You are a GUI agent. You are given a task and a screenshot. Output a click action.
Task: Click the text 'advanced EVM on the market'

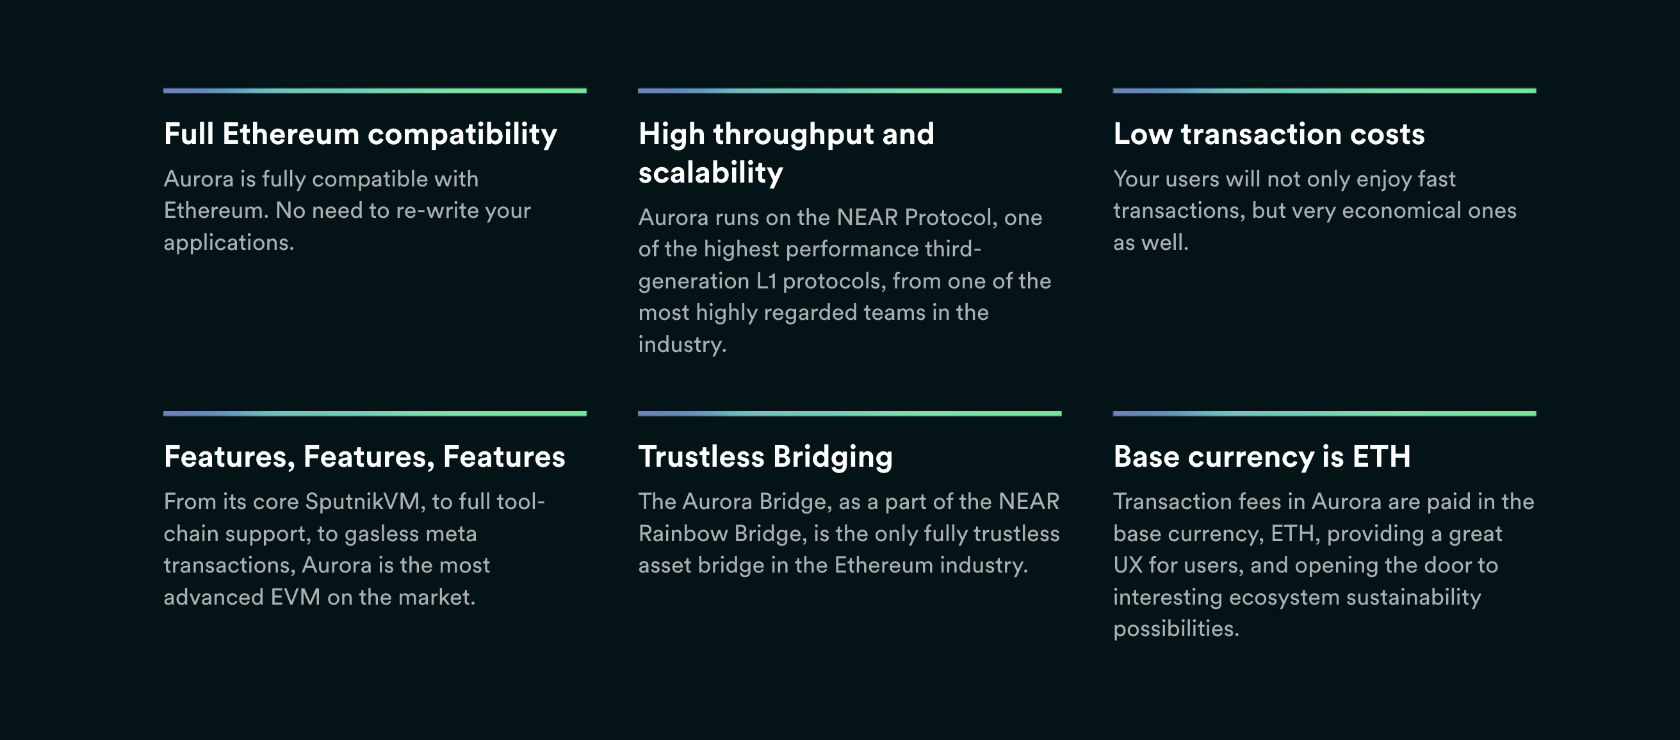click(319, 597)
